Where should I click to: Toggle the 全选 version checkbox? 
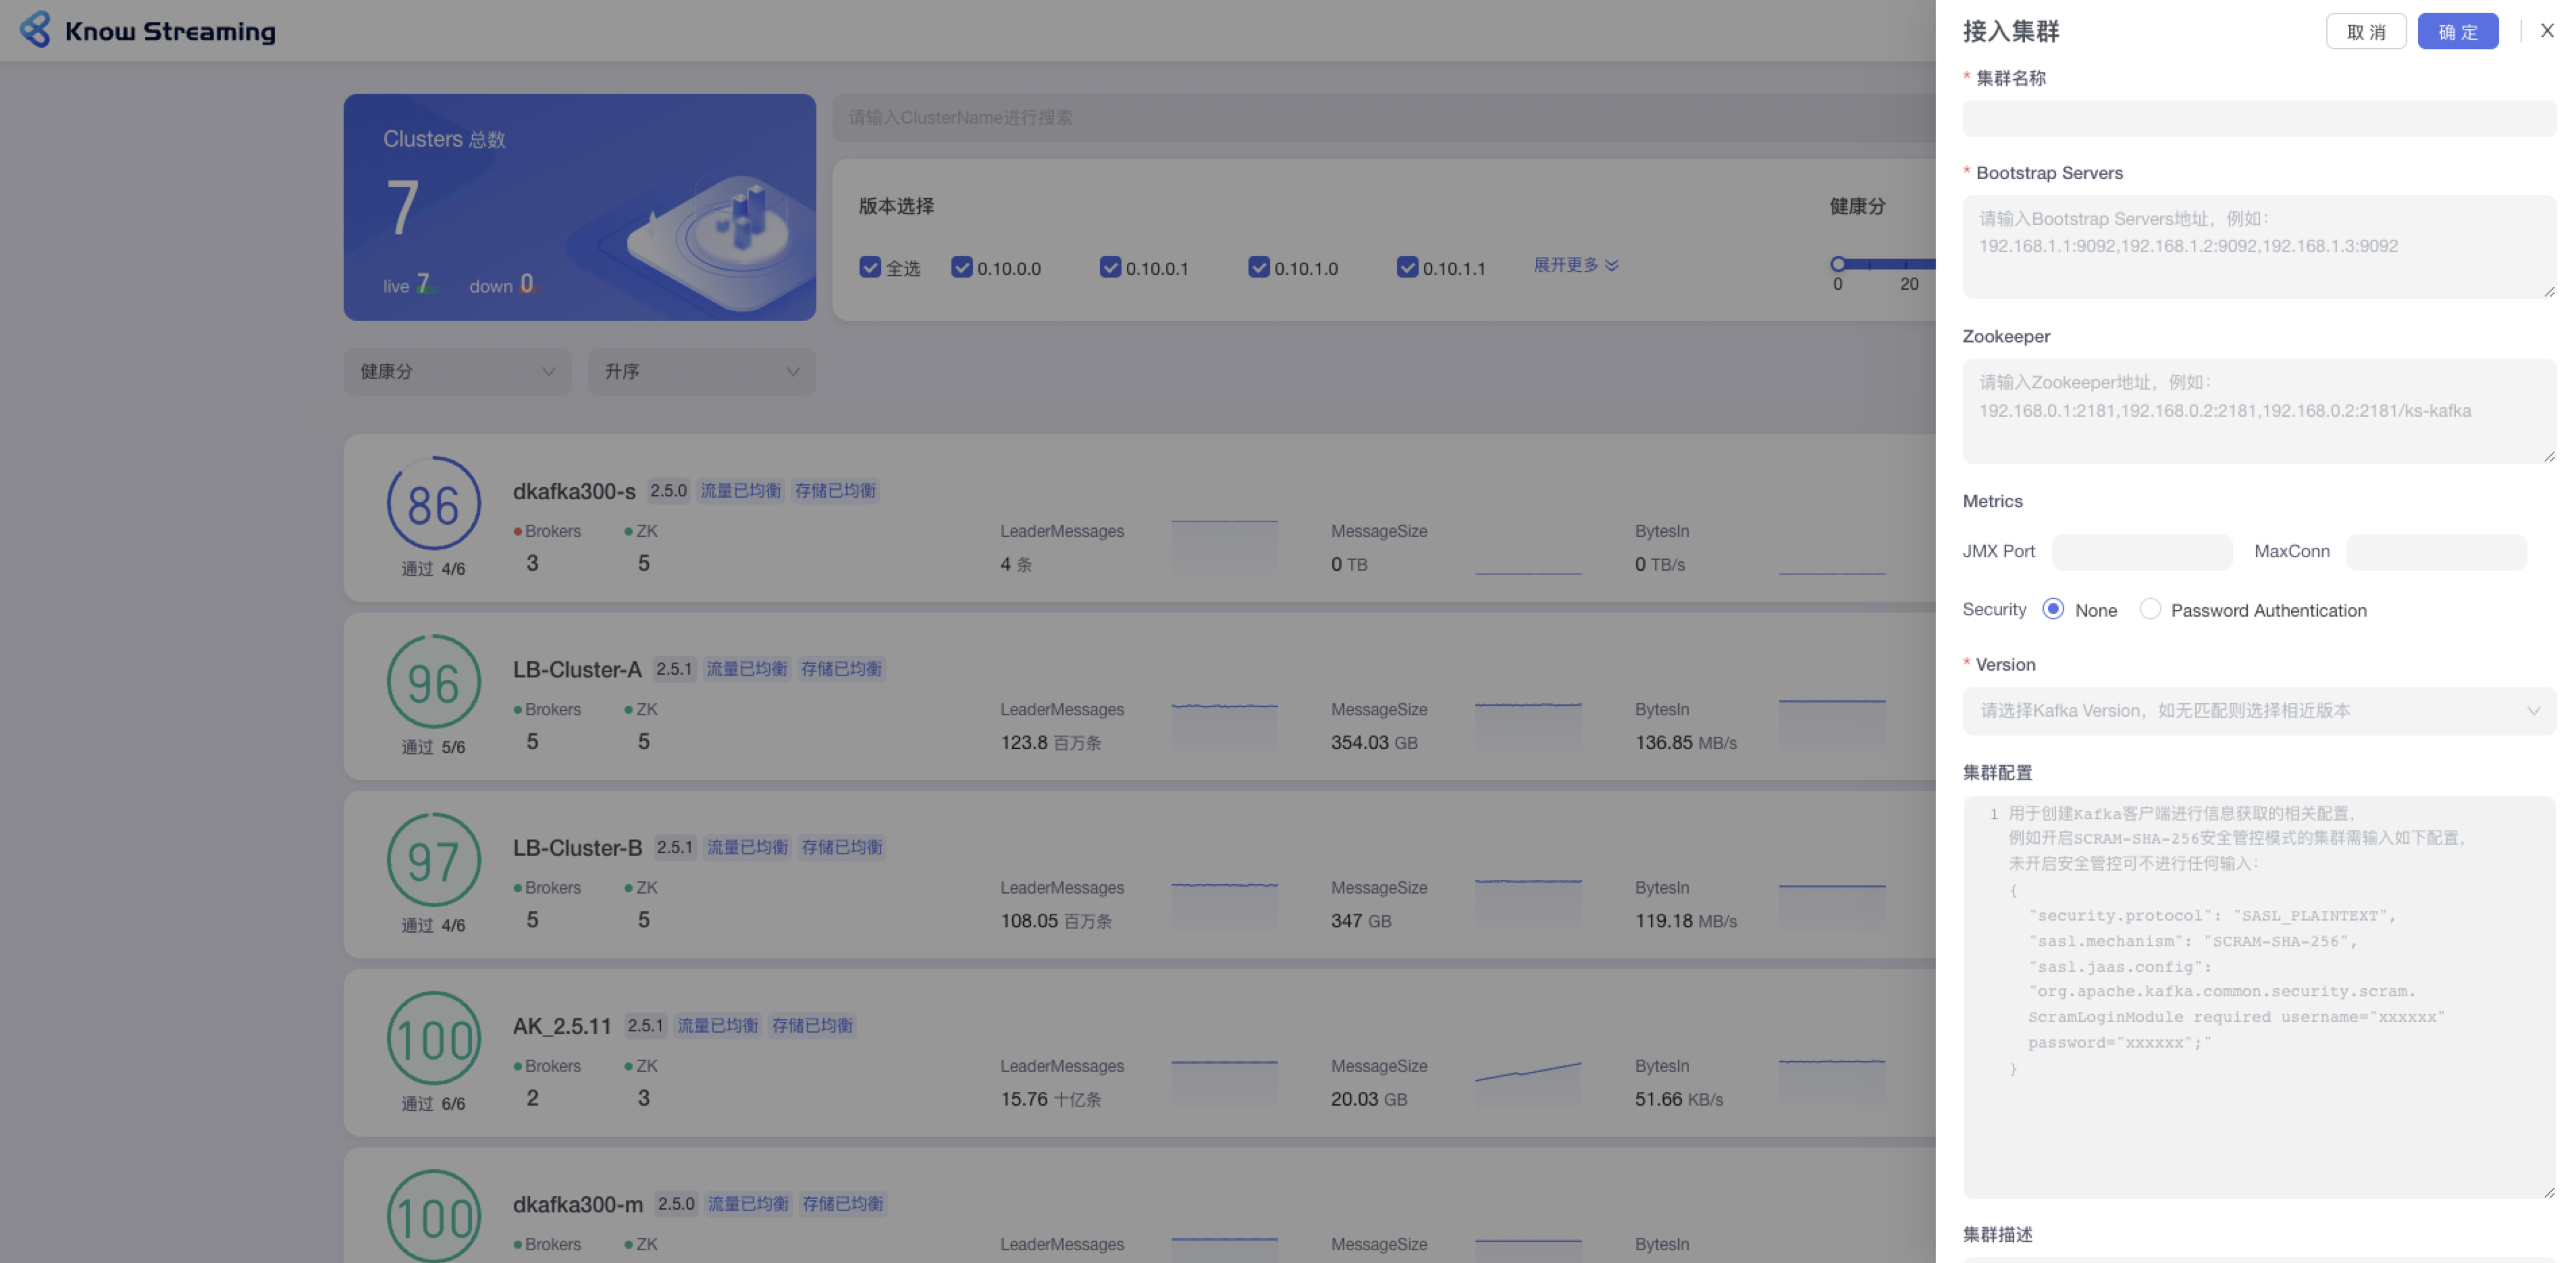[870, 268]
